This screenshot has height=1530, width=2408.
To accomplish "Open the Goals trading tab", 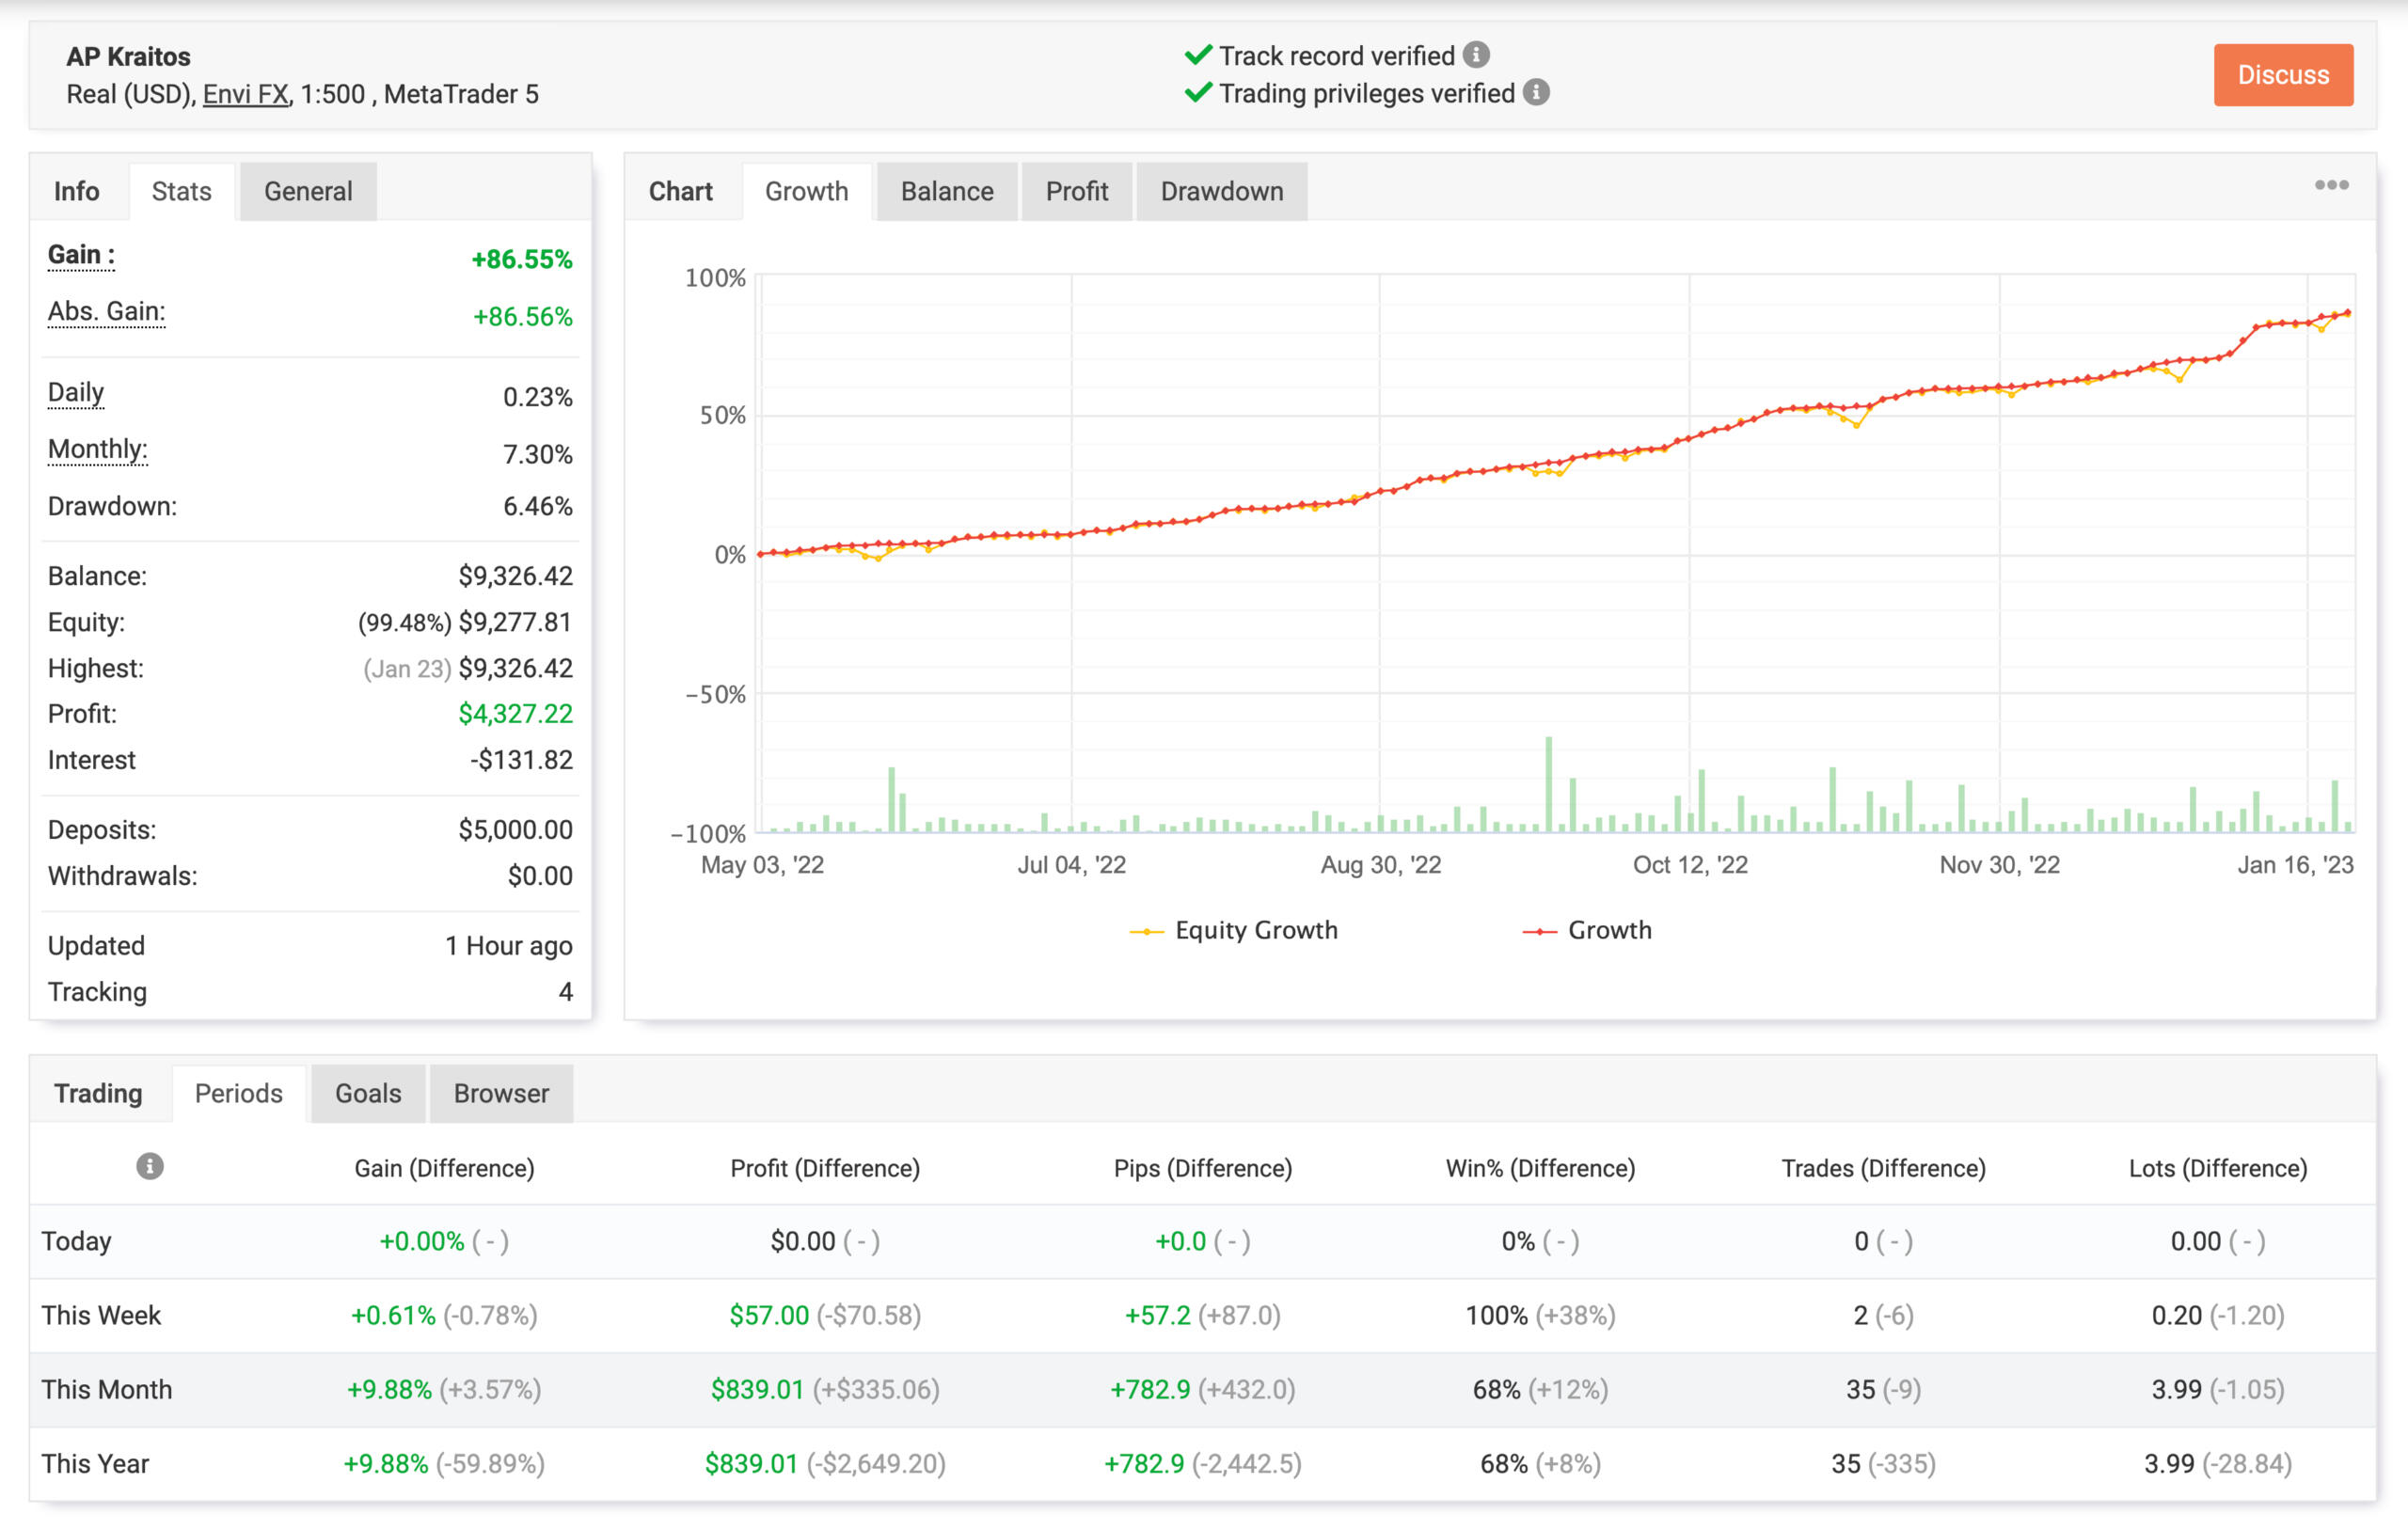I will point(368,1093).
